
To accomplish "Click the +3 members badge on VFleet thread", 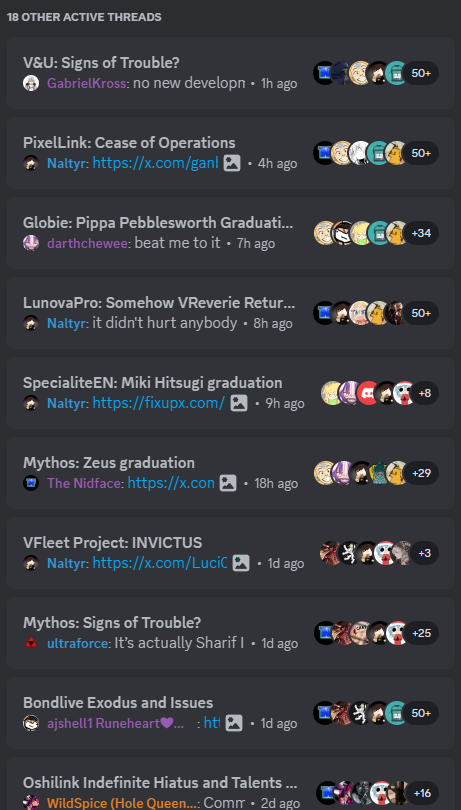I will pyautogui.click(x=424, y=553).
